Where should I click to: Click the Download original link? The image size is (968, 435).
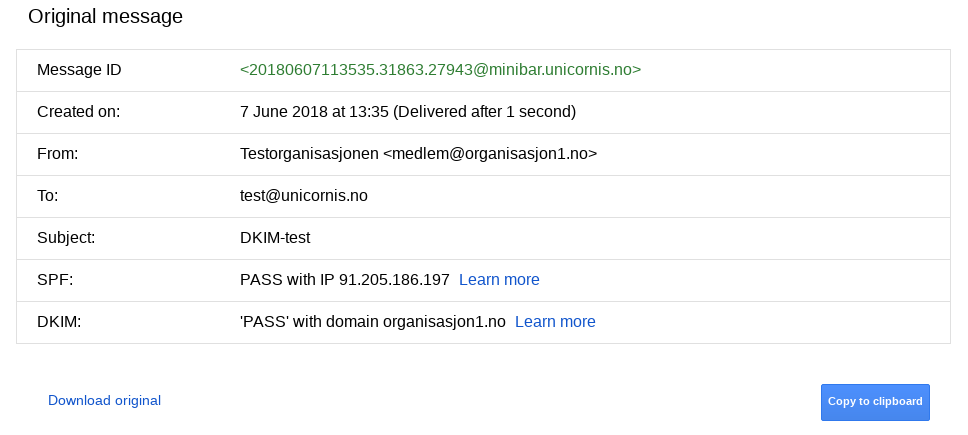[x=104, y=400]
